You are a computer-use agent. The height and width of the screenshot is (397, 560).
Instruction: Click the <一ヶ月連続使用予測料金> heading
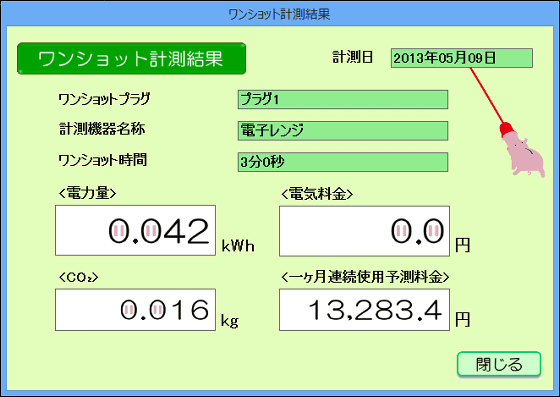(365, 277)
